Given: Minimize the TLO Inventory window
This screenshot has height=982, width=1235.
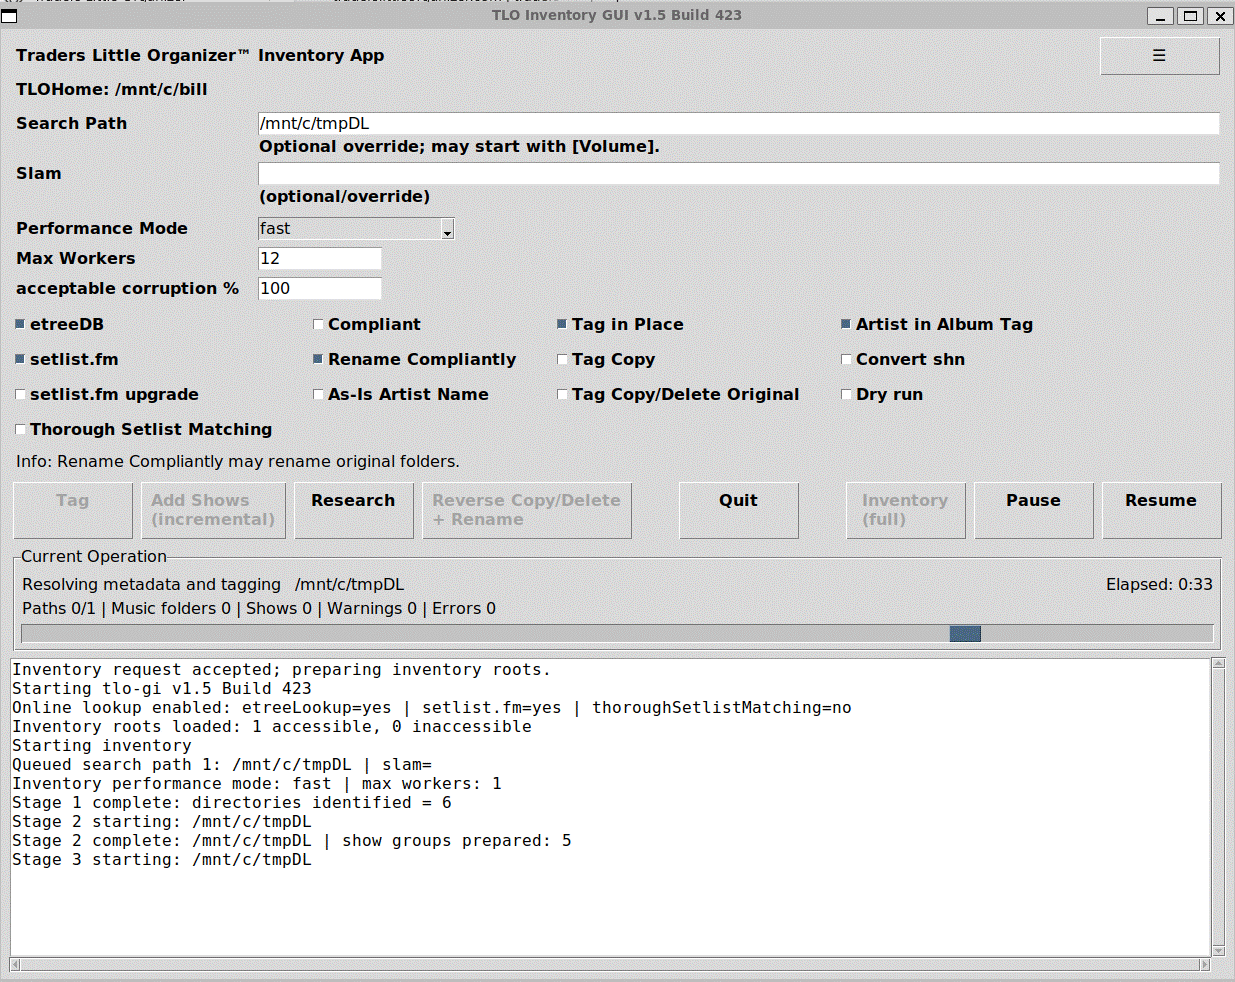Looking at the screenshot, I should pos(1160,16).
